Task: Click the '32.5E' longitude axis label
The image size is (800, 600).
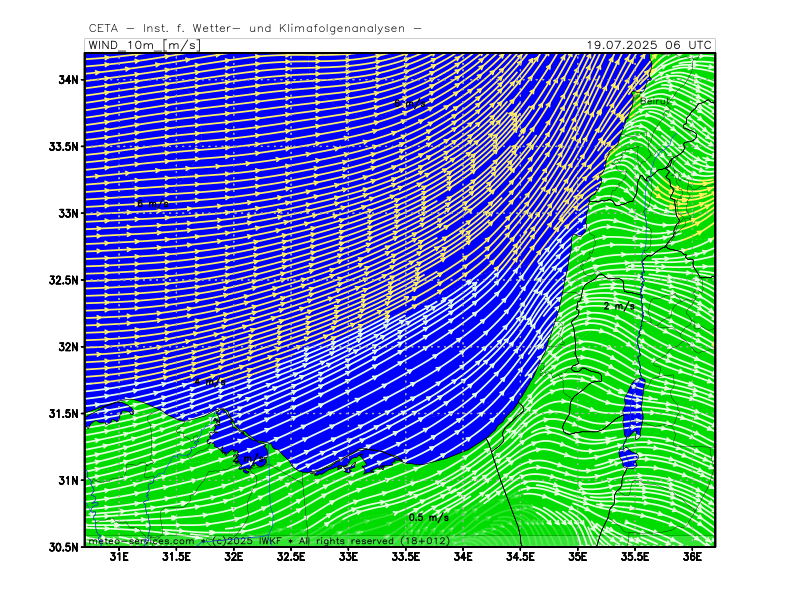Action: (x=291, y=557)
